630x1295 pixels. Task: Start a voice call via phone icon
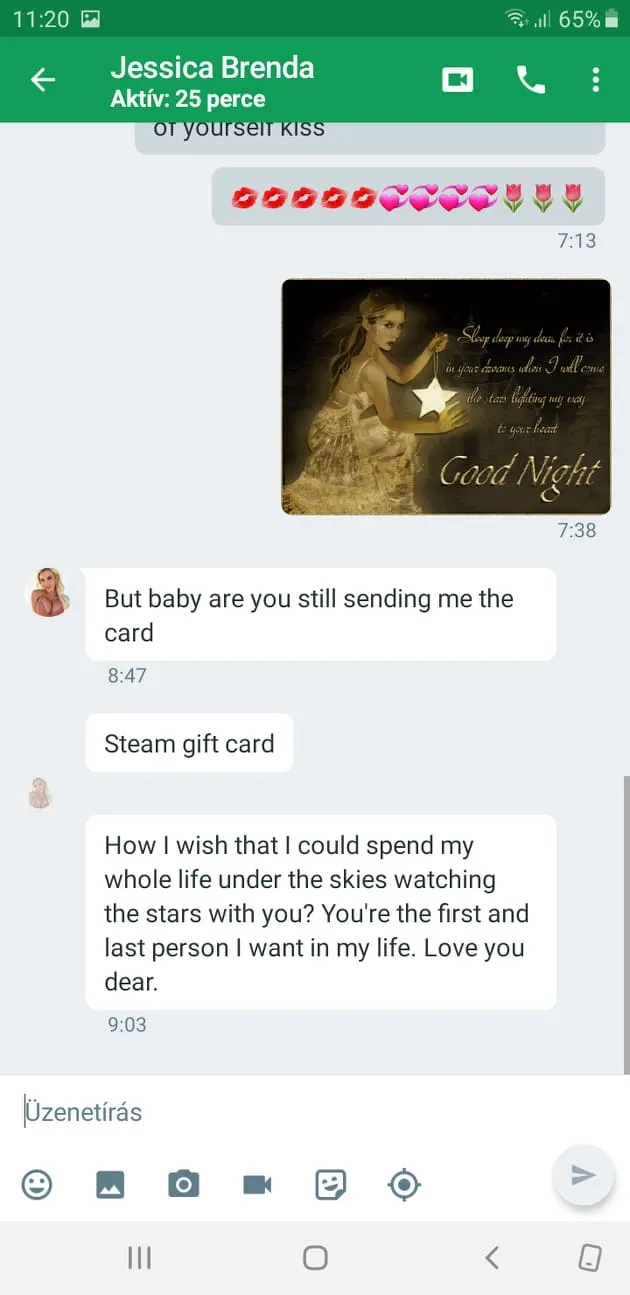(x=531, y=80)
